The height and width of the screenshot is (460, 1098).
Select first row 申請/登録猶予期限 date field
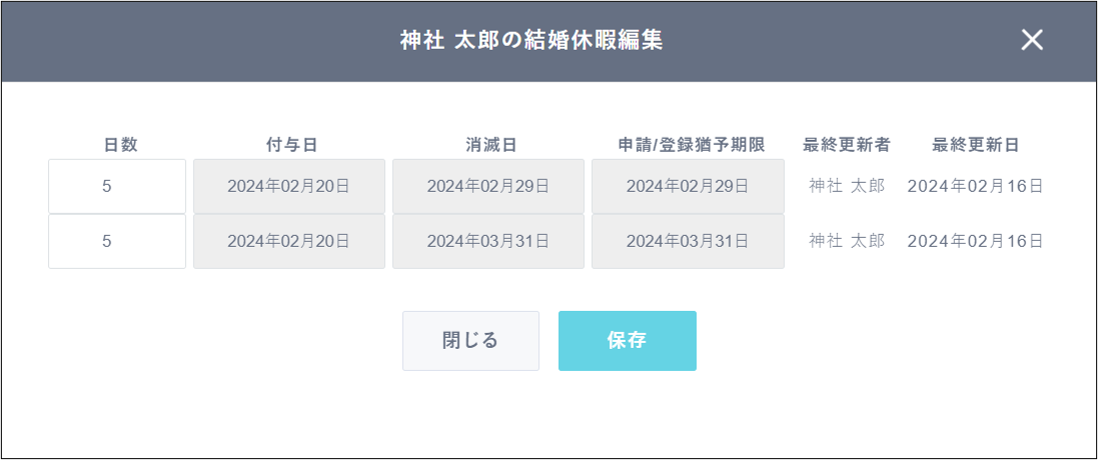click(x=688, y=186)
